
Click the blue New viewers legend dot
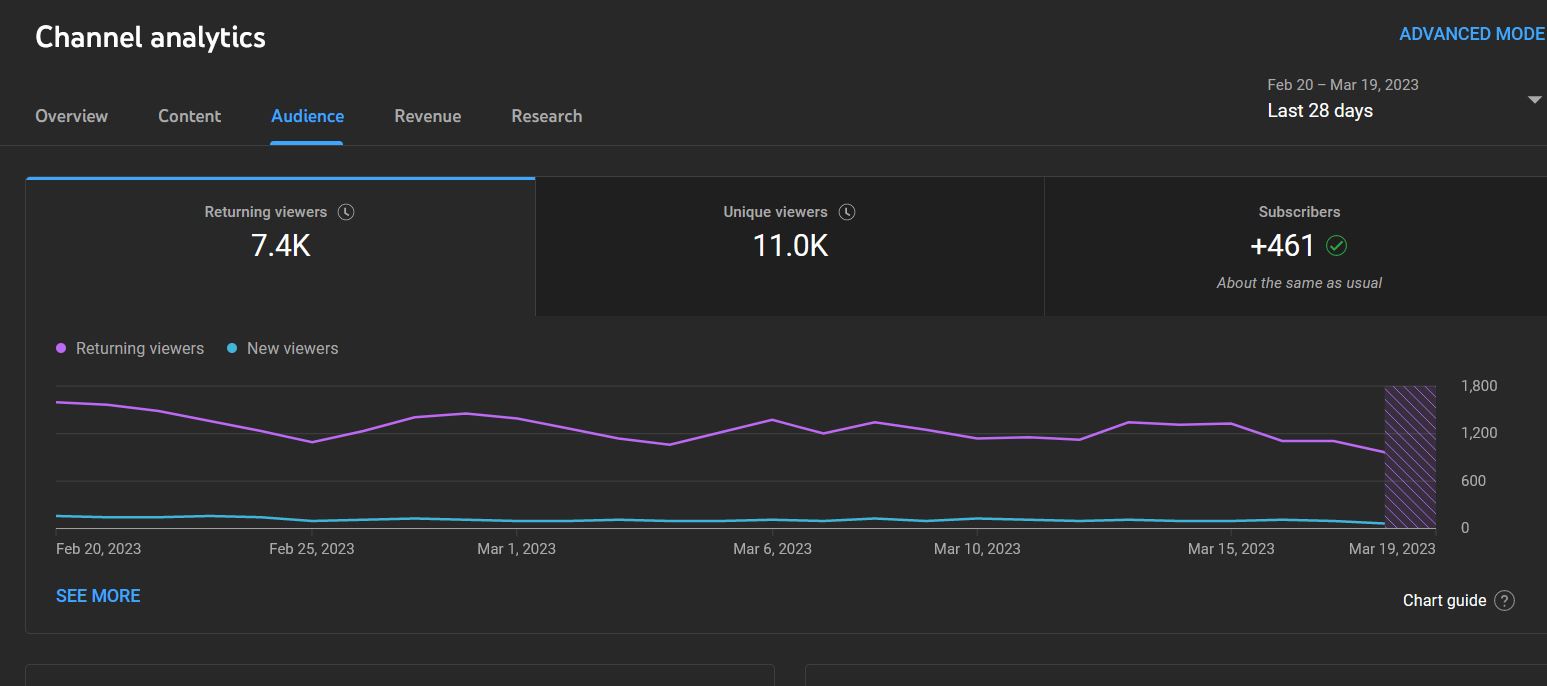pos(232,349)
